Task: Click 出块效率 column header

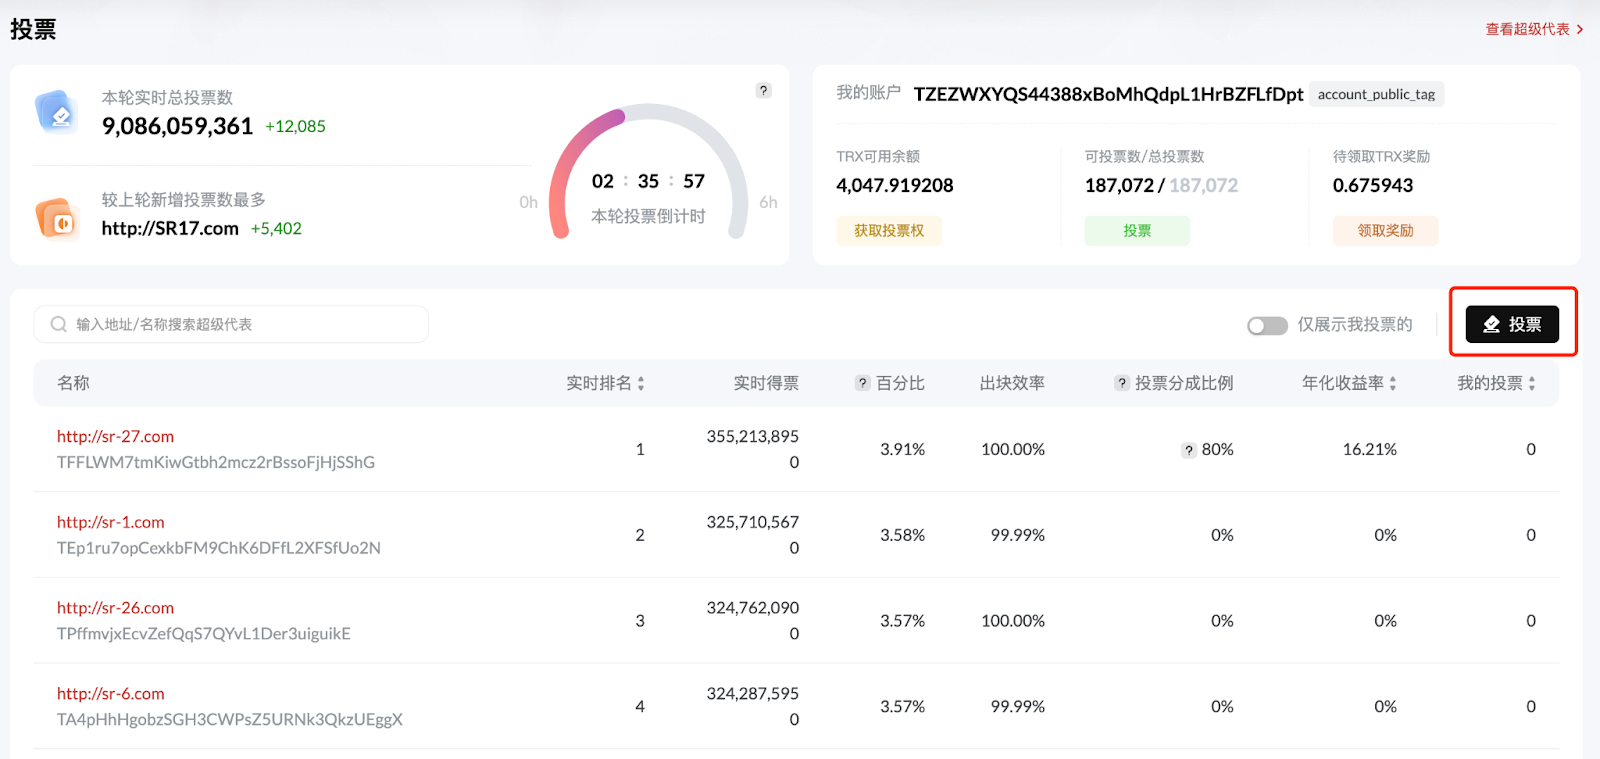Action: pos(1012,383)
